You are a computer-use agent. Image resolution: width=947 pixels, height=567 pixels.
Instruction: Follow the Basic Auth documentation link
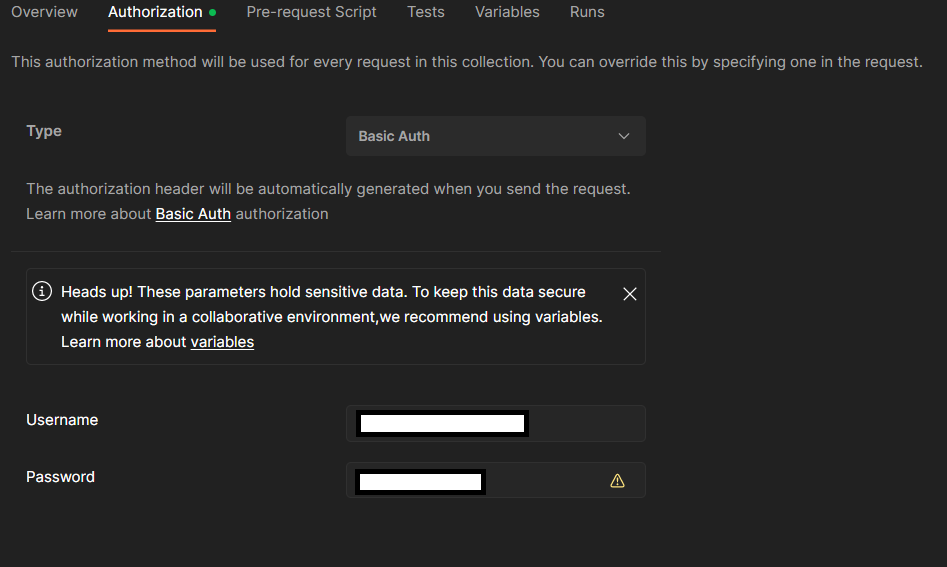193,214
